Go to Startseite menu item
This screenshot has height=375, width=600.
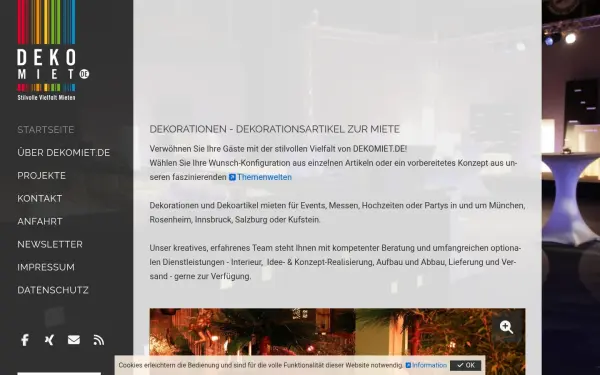46,130
